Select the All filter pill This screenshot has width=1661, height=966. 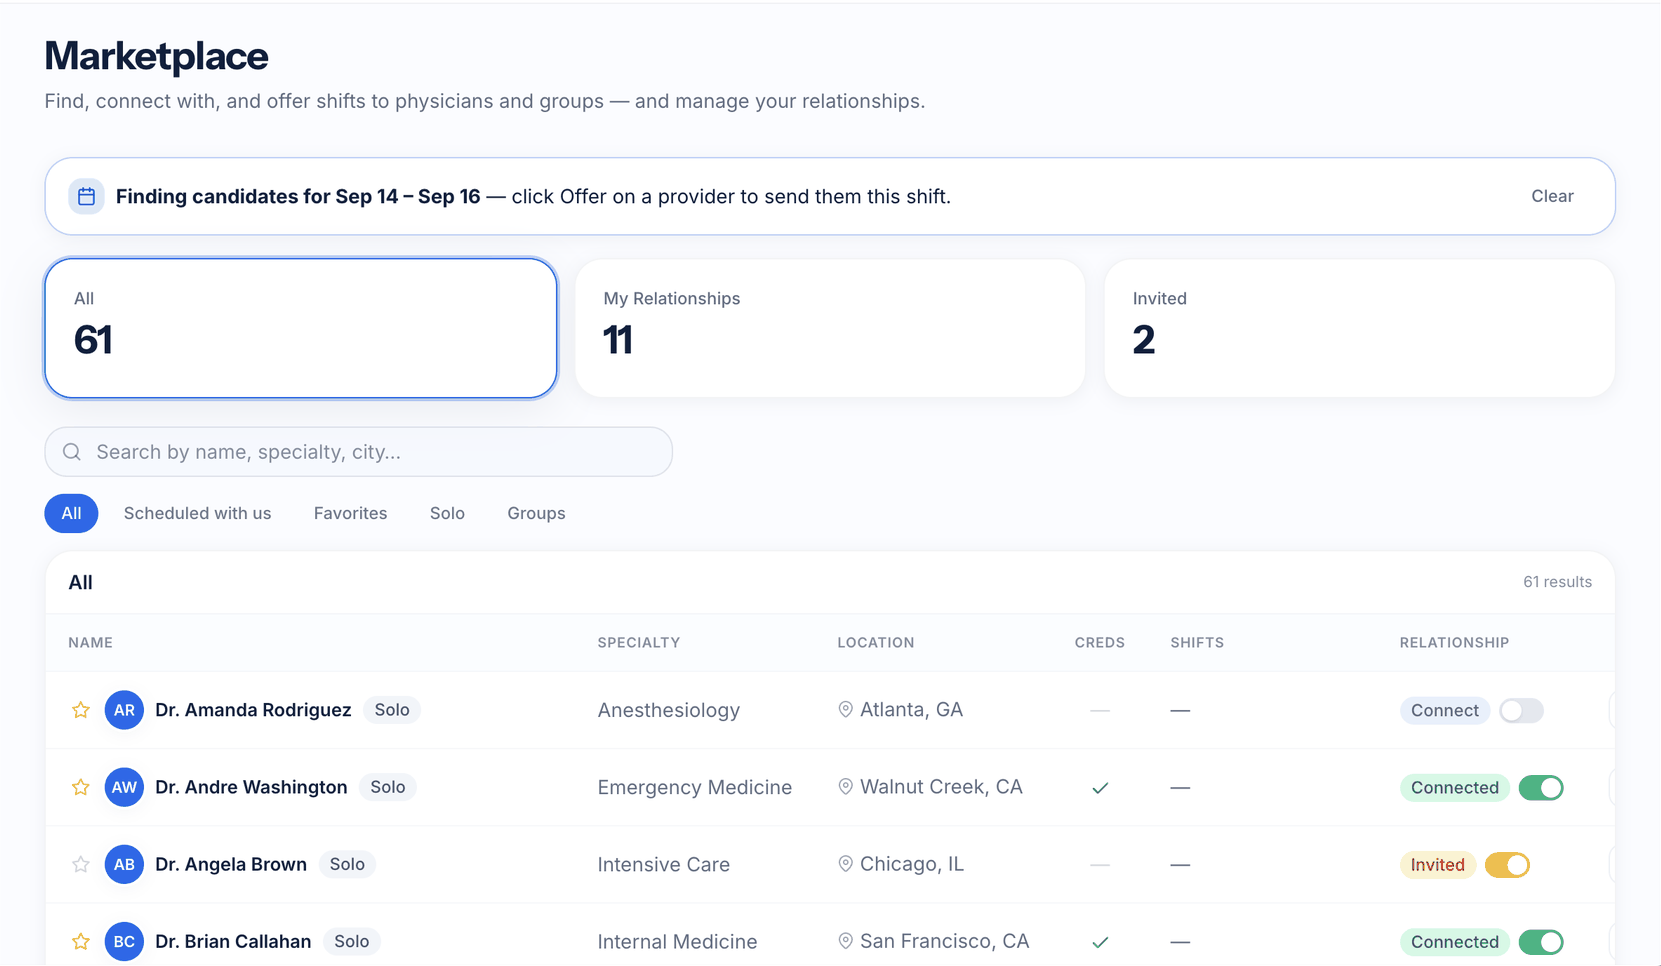71,513
